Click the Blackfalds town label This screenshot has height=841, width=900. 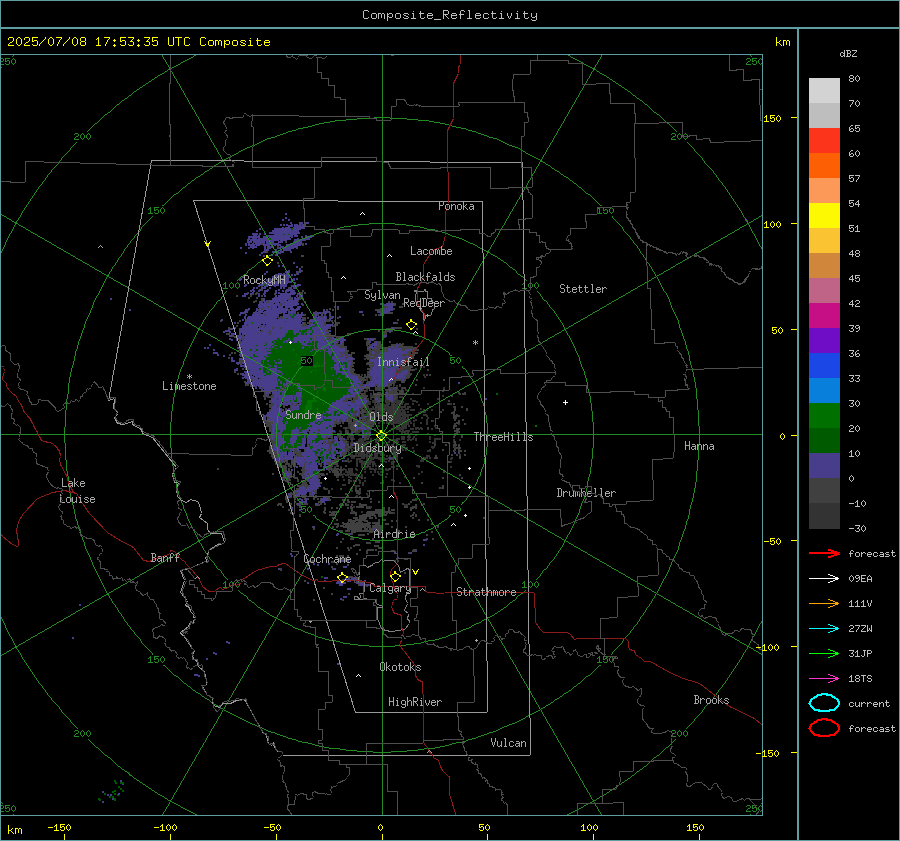[x=425, y=277]
